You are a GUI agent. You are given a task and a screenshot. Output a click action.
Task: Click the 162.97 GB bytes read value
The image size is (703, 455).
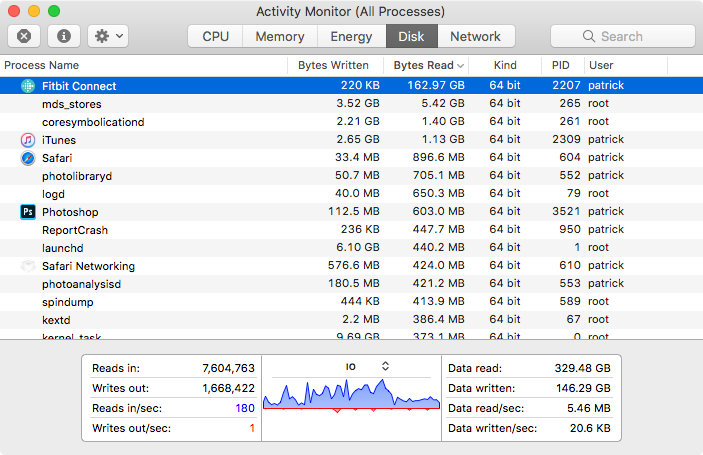click(436, 85)
